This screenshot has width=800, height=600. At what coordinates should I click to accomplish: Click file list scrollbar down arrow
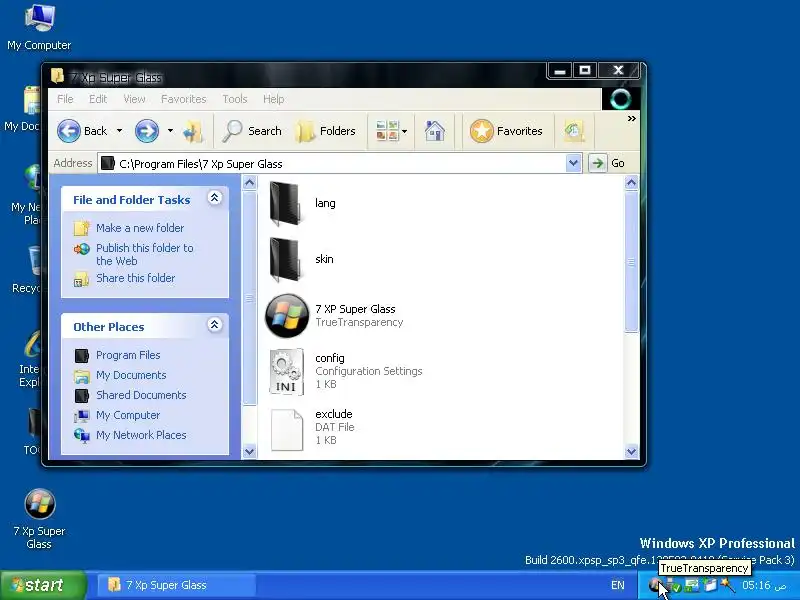(631, 451)
